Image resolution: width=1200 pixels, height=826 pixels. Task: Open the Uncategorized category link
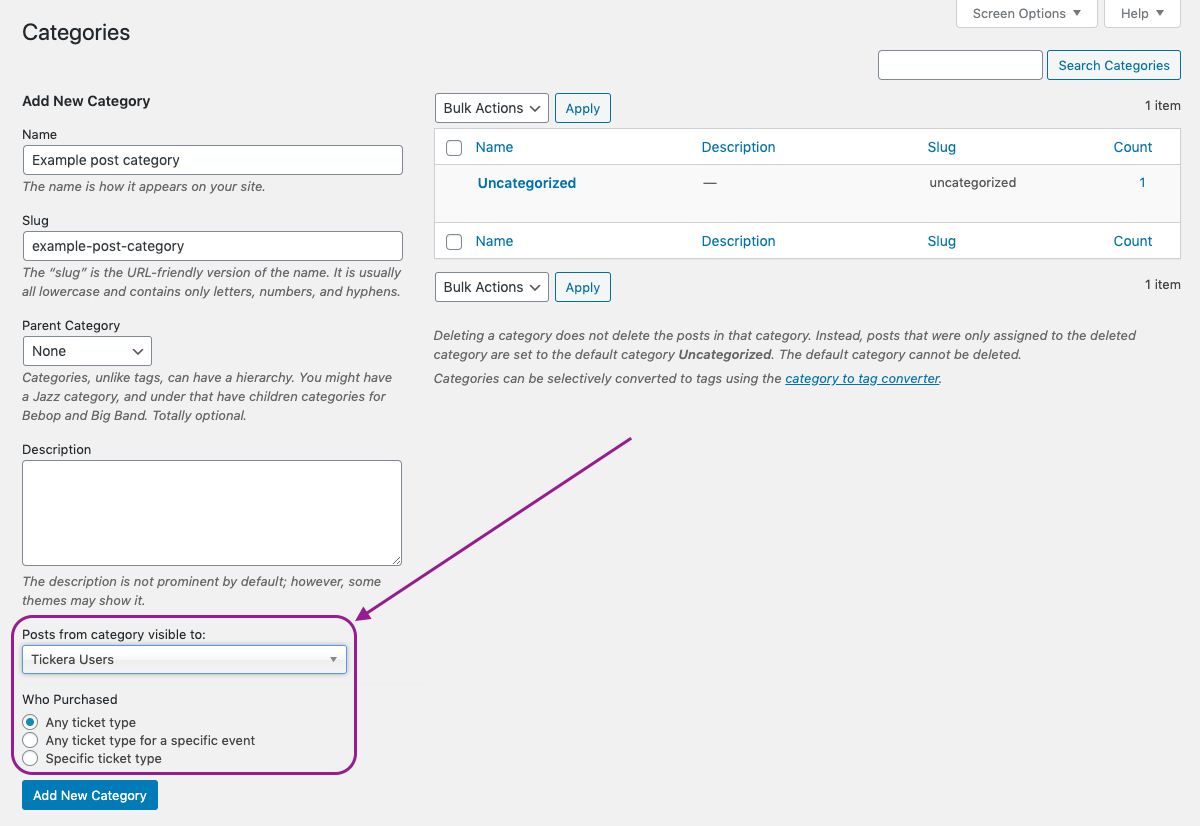point(526,183)
